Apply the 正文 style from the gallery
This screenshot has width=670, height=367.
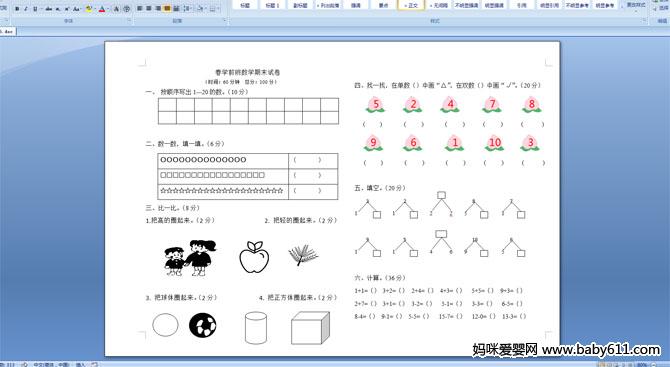coord(411,5)
